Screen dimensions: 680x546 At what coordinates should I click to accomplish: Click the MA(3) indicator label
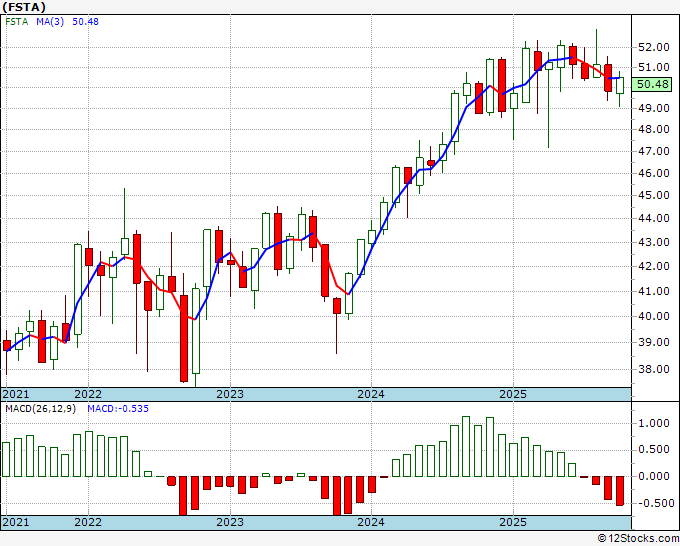(x=50, y=22)
